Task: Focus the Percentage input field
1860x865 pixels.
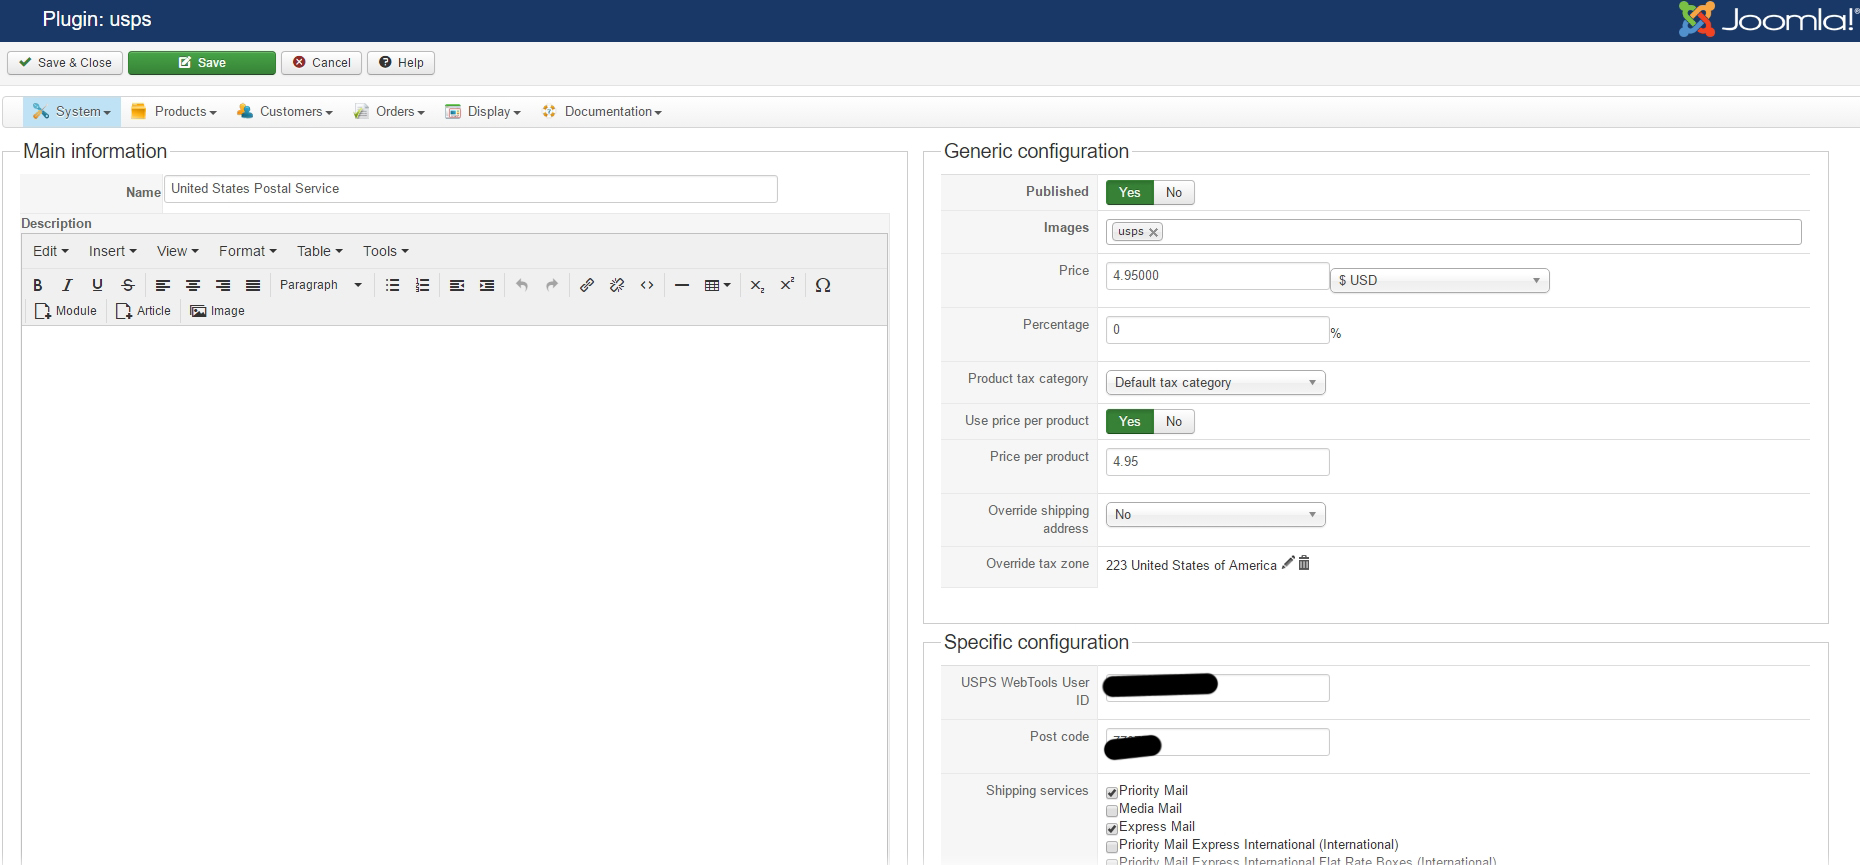Action: [x=1217, y=330]
